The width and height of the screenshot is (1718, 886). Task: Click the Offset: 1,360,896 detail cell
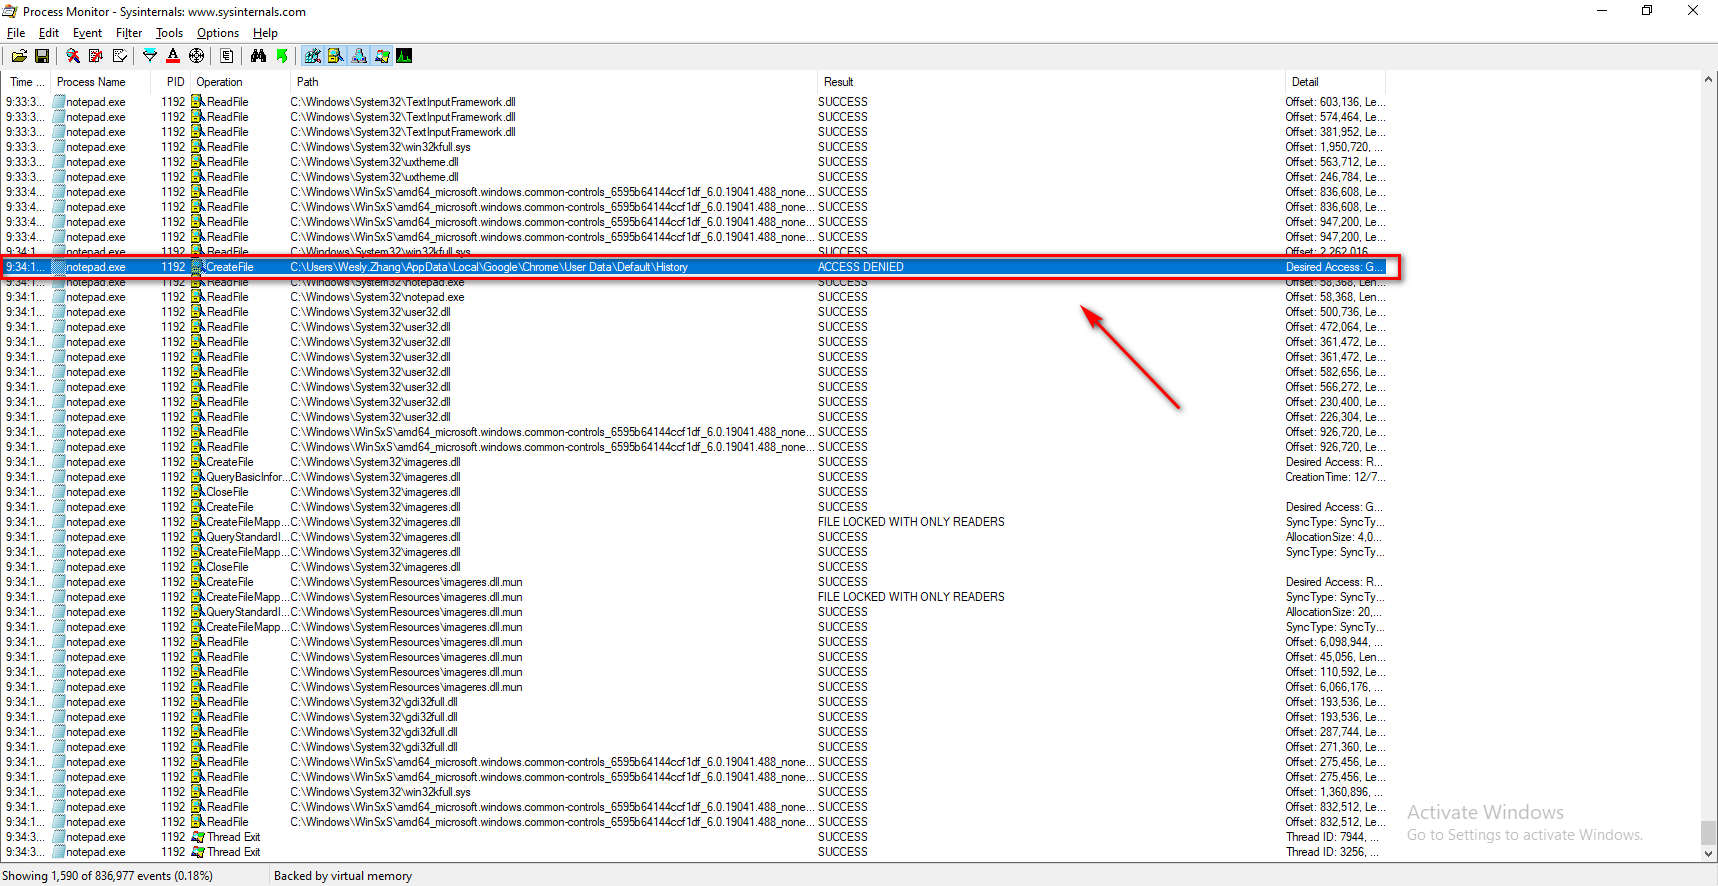[1335, 792]
